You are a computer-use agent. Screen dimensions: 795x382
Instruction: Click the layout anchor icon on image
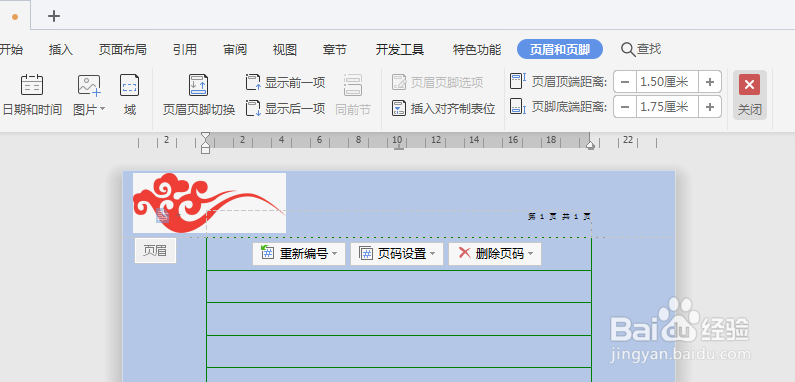[x=162, y=216]
